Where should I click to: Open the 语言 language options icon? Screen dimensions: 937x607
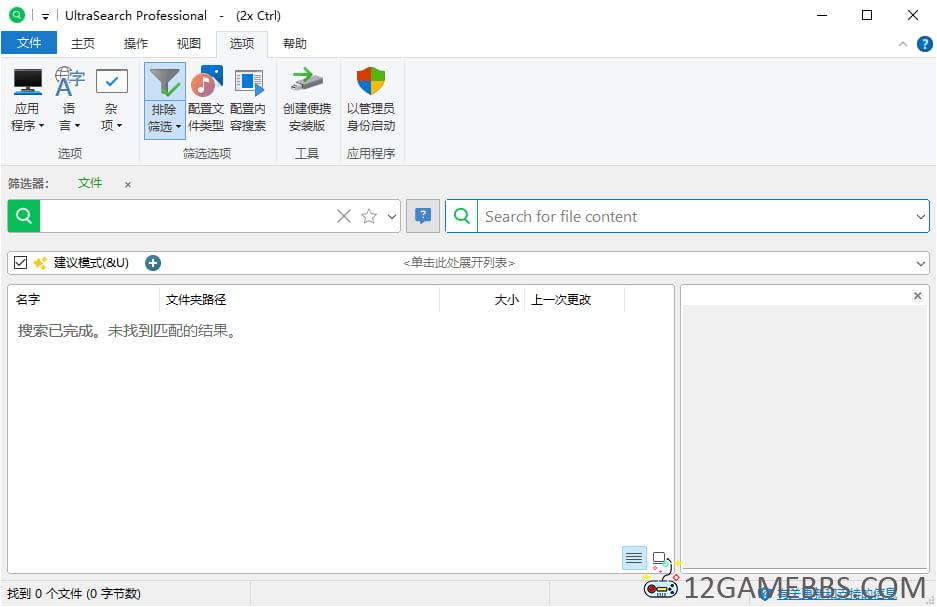click(69, 82)
